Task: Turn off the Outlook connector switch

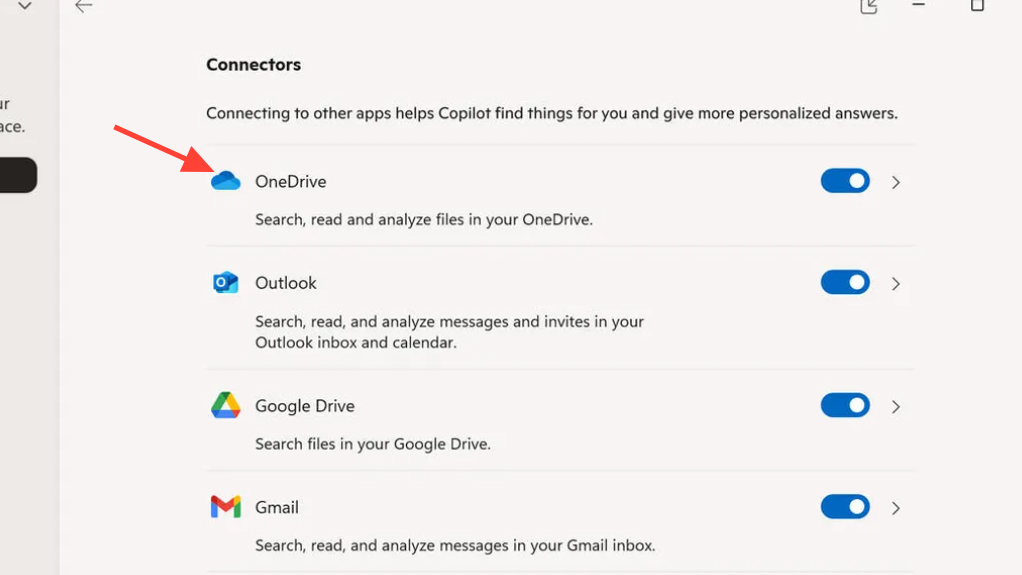Action: [x=845, y=283]
